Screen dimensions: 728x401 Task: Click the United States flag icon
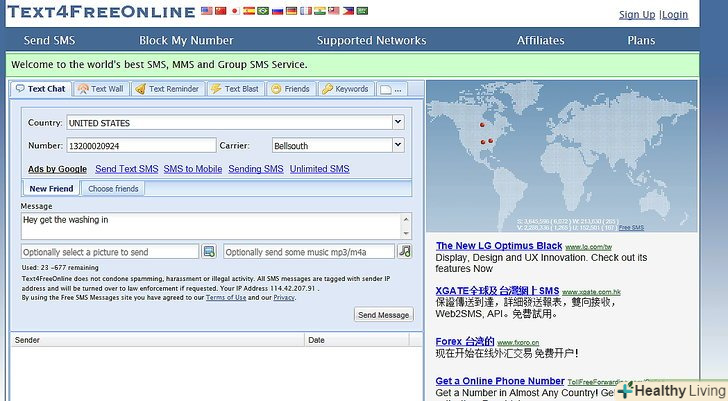[x=207, y=11]
